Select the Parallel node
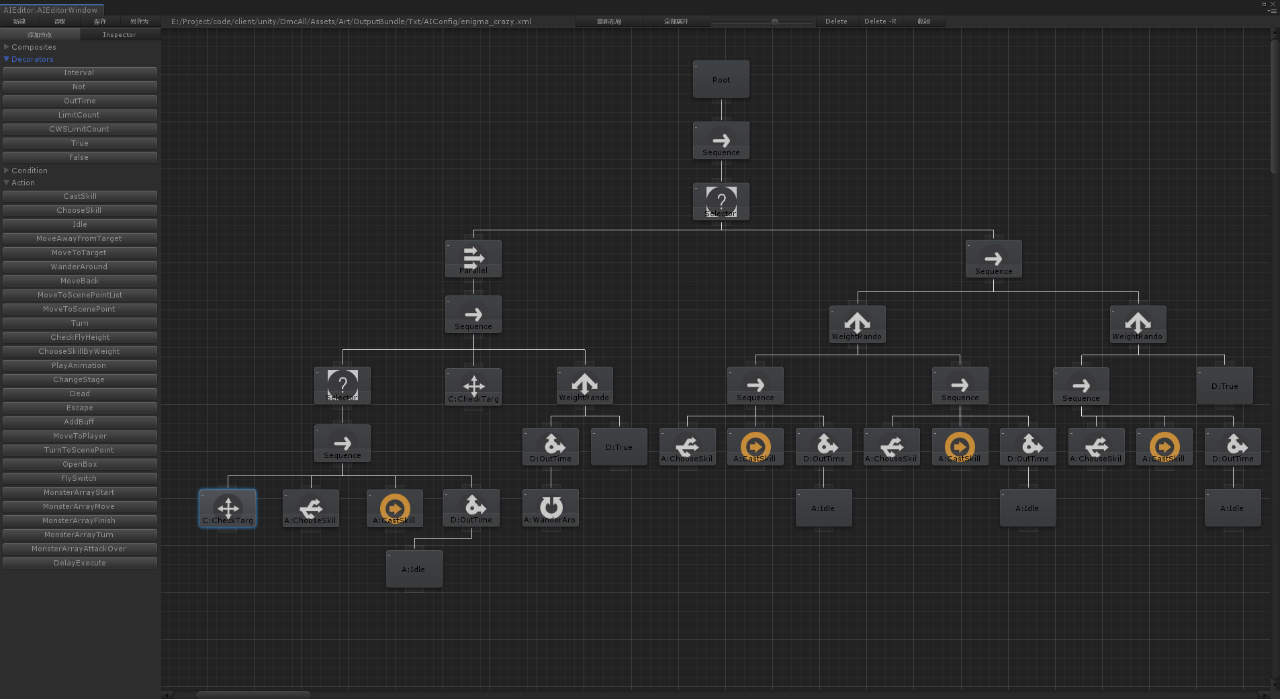The height and width of the screenshot is (699, 1280). 473,258
